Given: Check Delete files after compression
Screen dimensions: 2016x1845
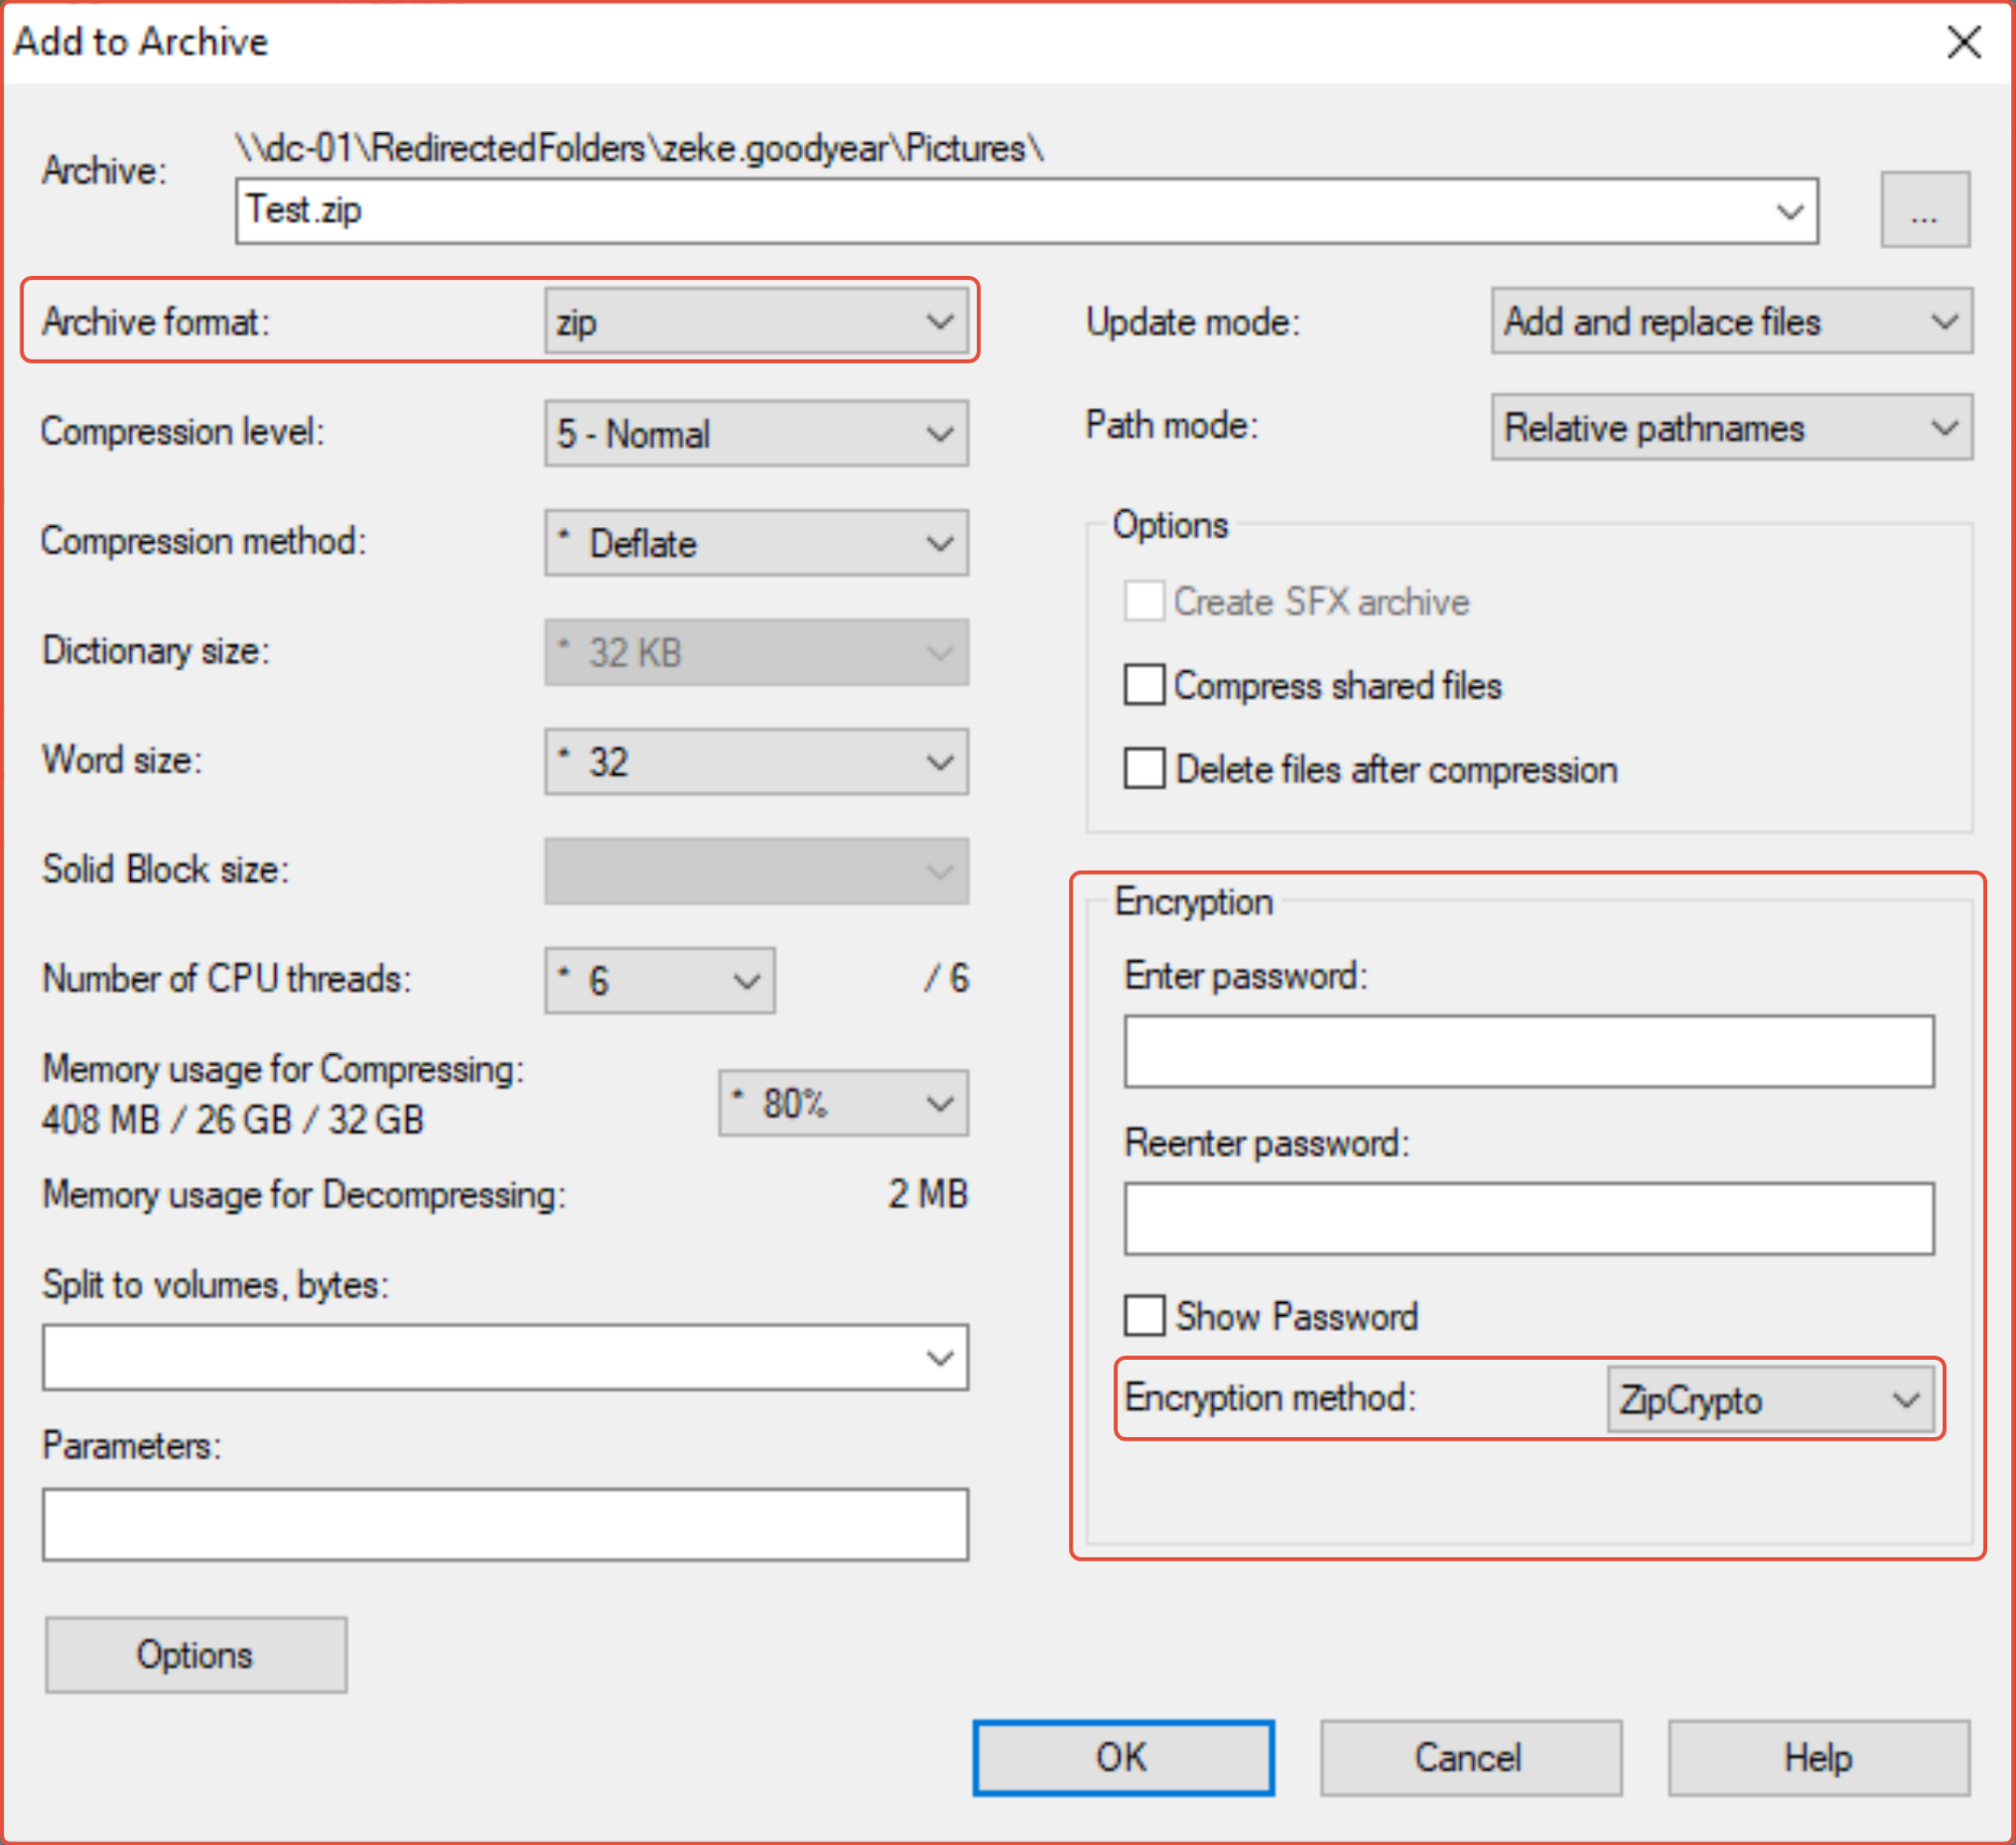Looking at the screenshot, I should [1144, 770].
